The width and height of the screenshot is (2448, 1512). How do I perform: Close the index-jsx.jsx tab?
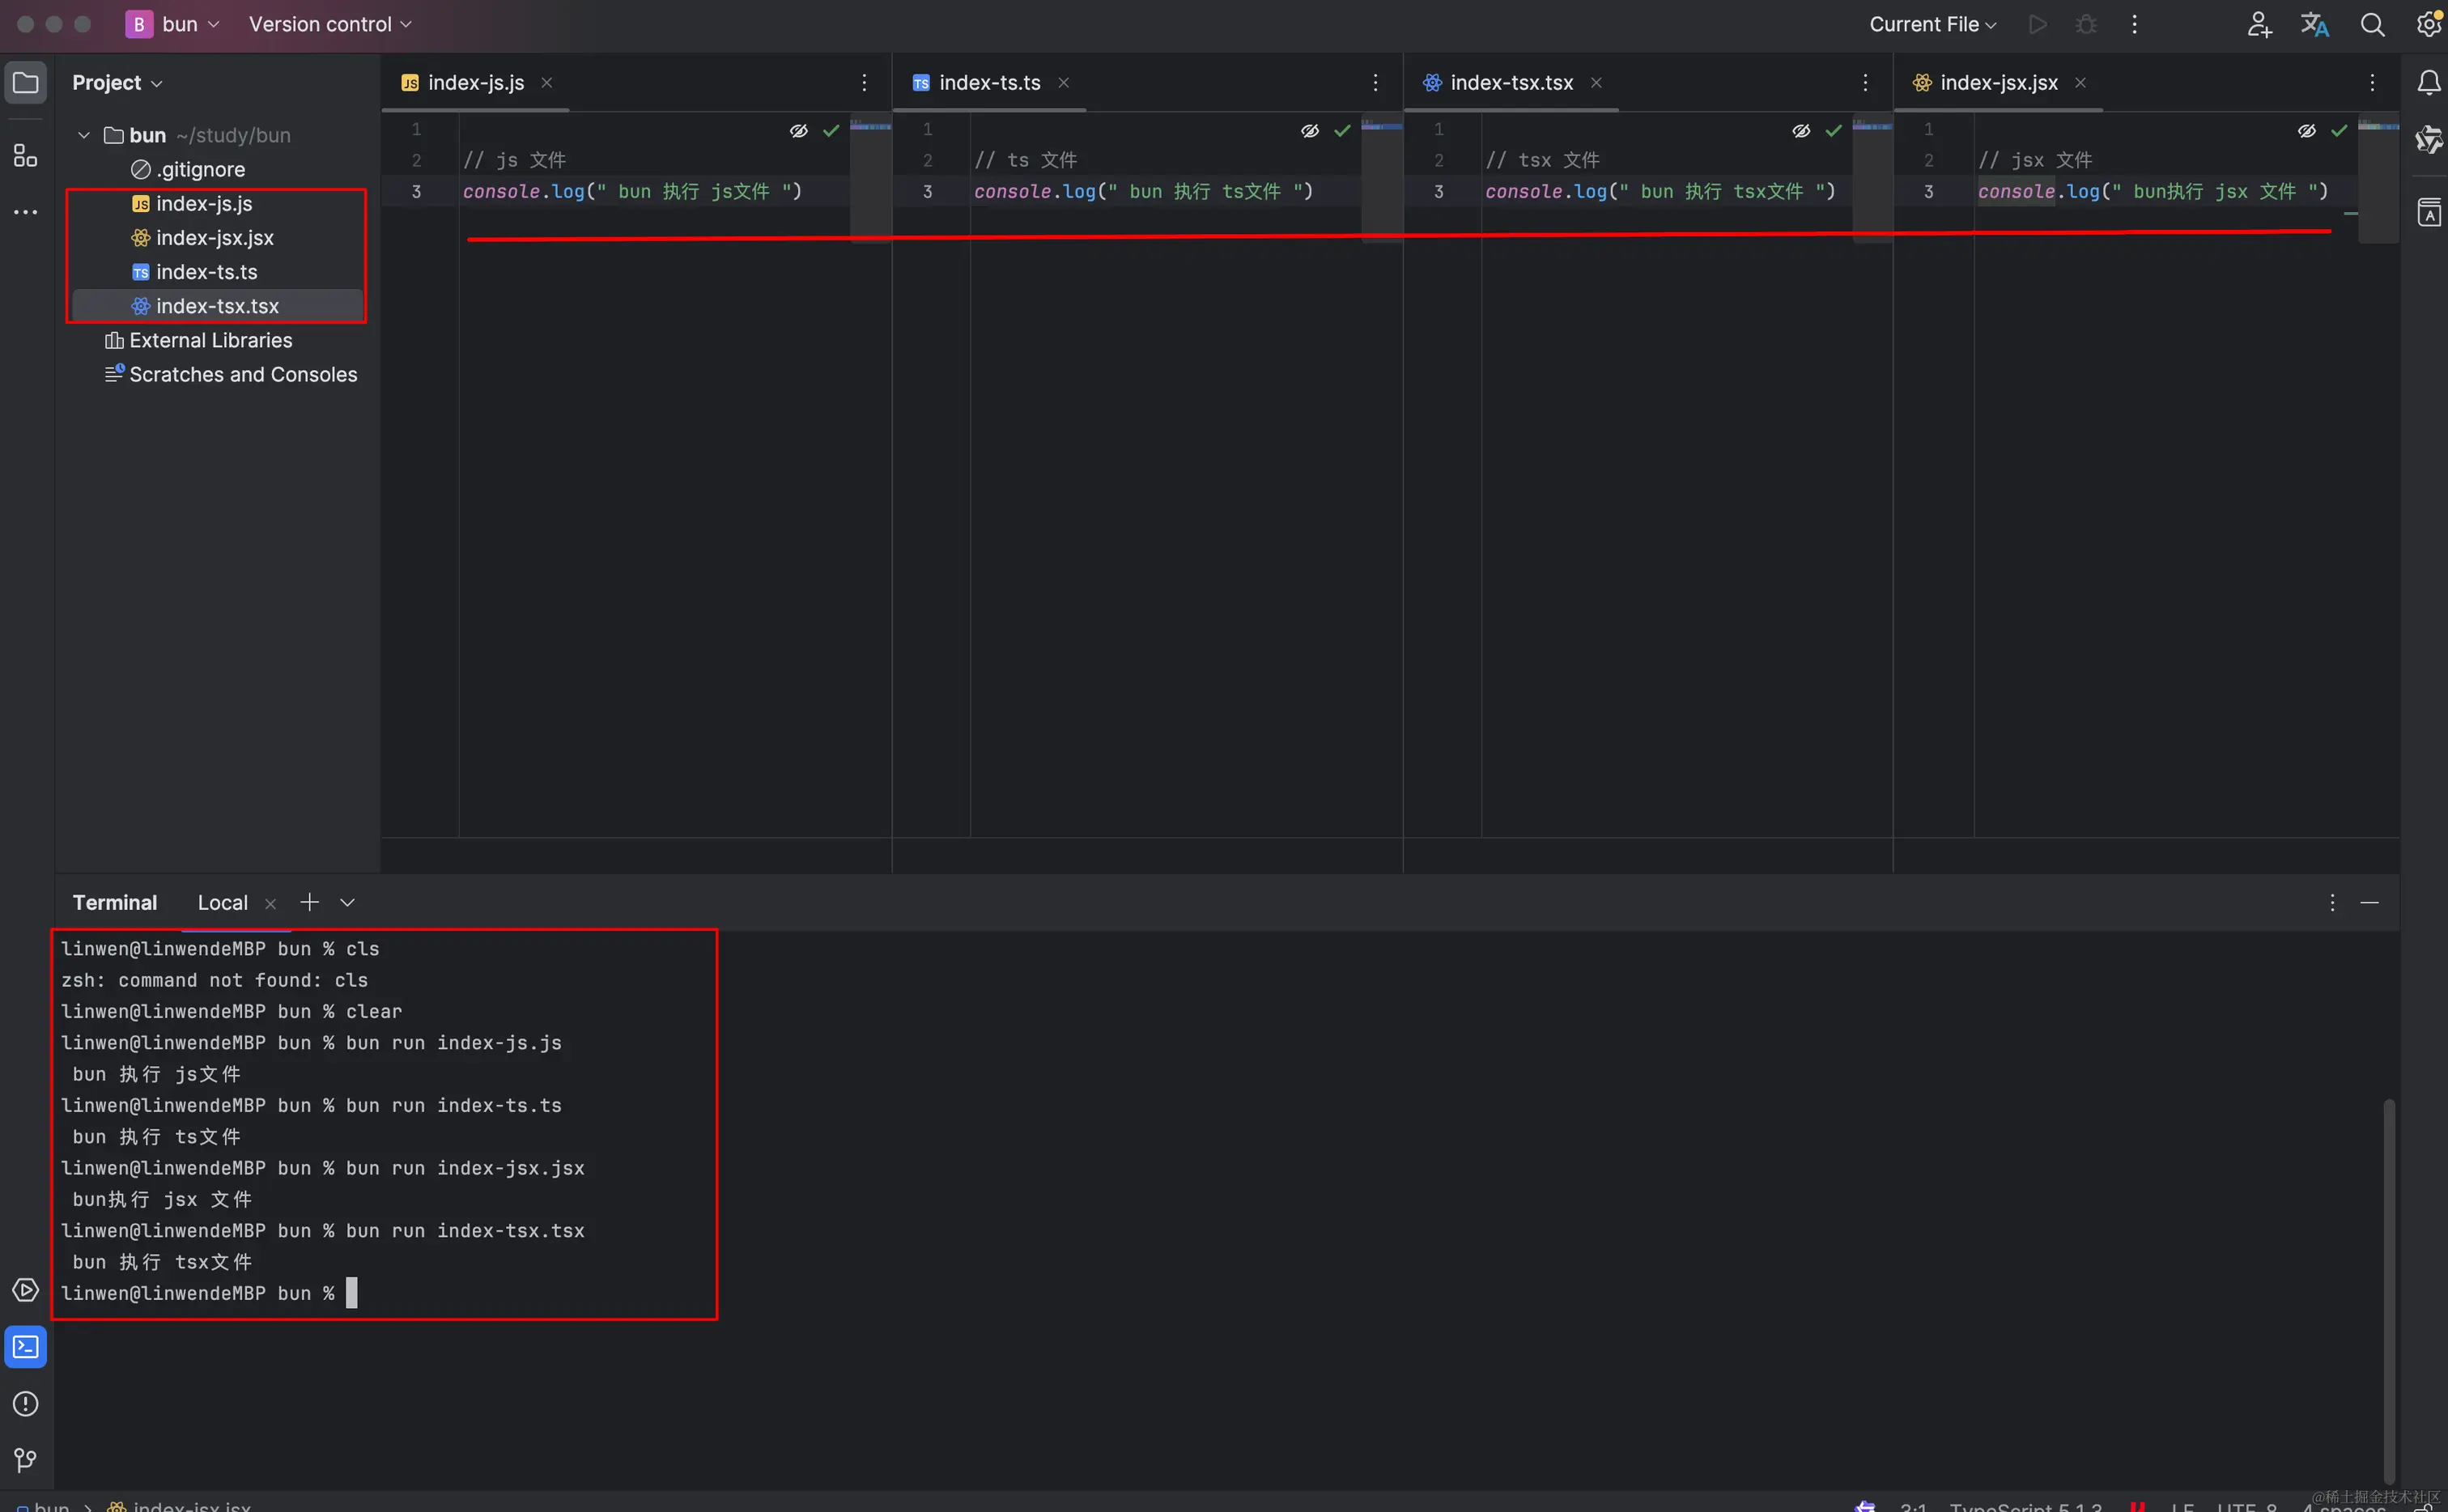tap(2080, 83)
